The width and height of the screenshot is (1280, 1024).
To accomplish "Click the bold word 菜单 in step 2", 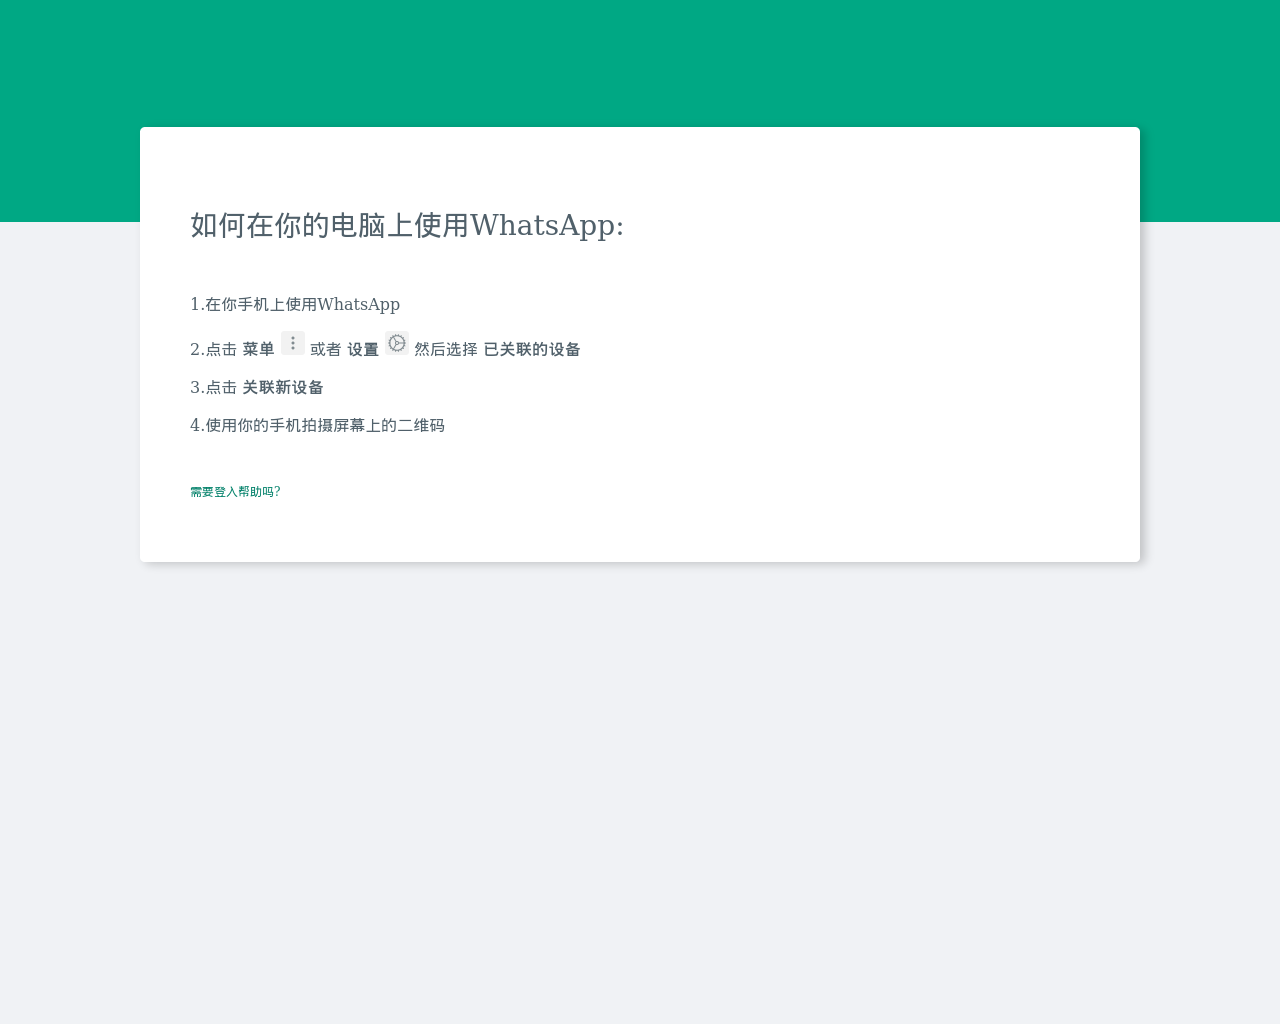I will [258, 349].
